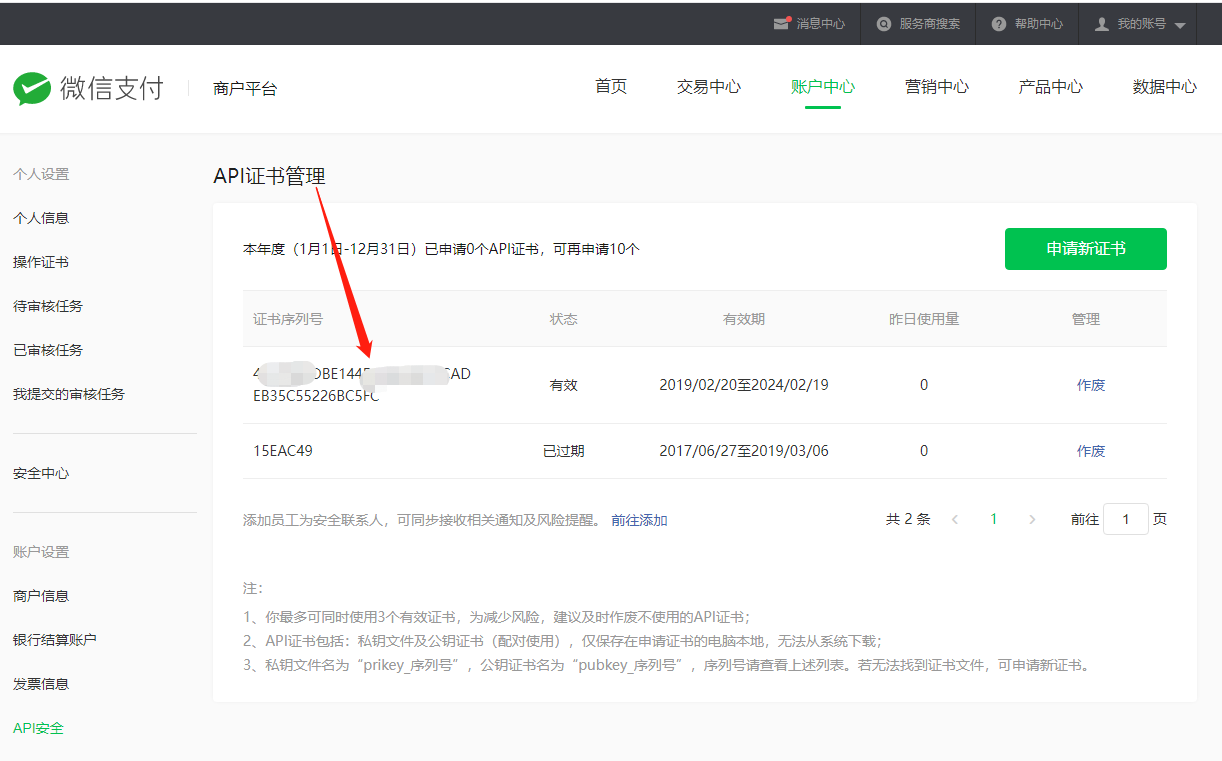Click the 证书序列号 column header
The image size is (1222, 761).
point(288,319)
